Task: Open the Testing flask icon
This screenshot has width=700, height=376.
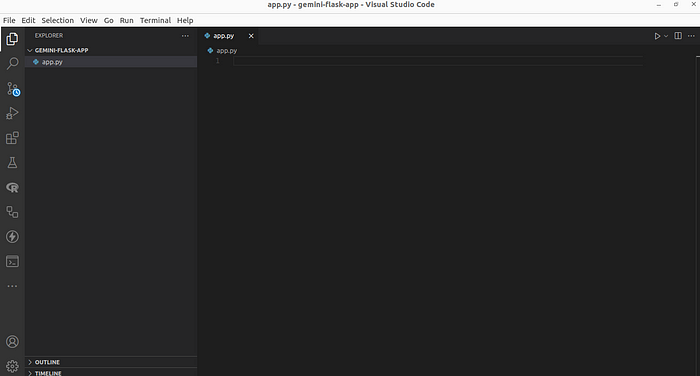Action: point(12,163)
